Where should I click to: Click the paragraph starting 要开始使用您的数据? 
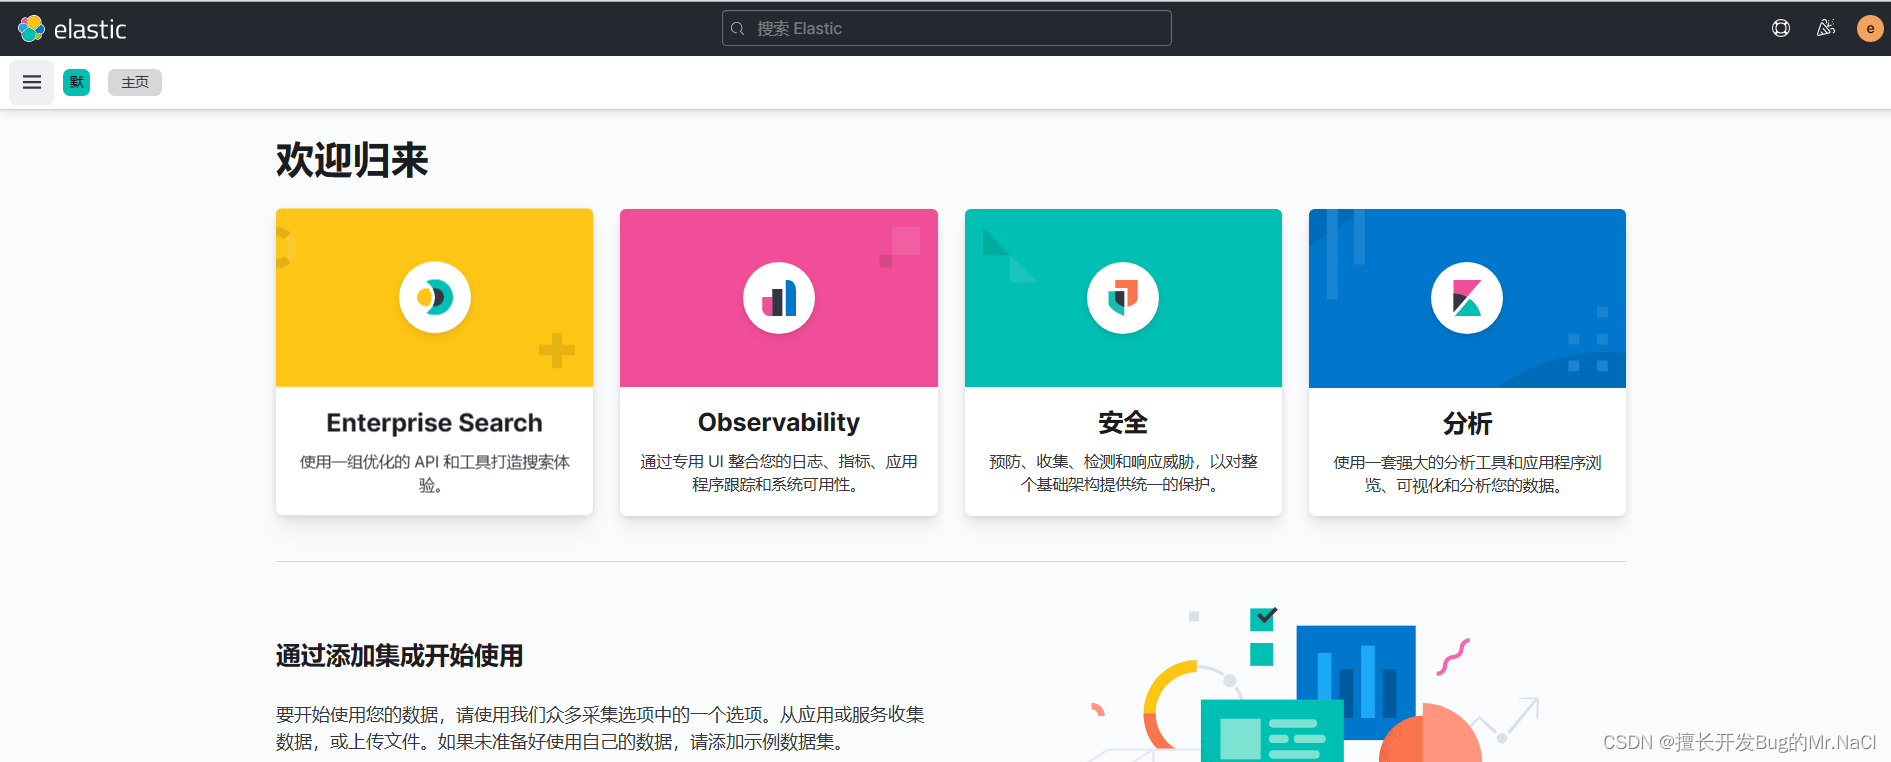point(600,728)
